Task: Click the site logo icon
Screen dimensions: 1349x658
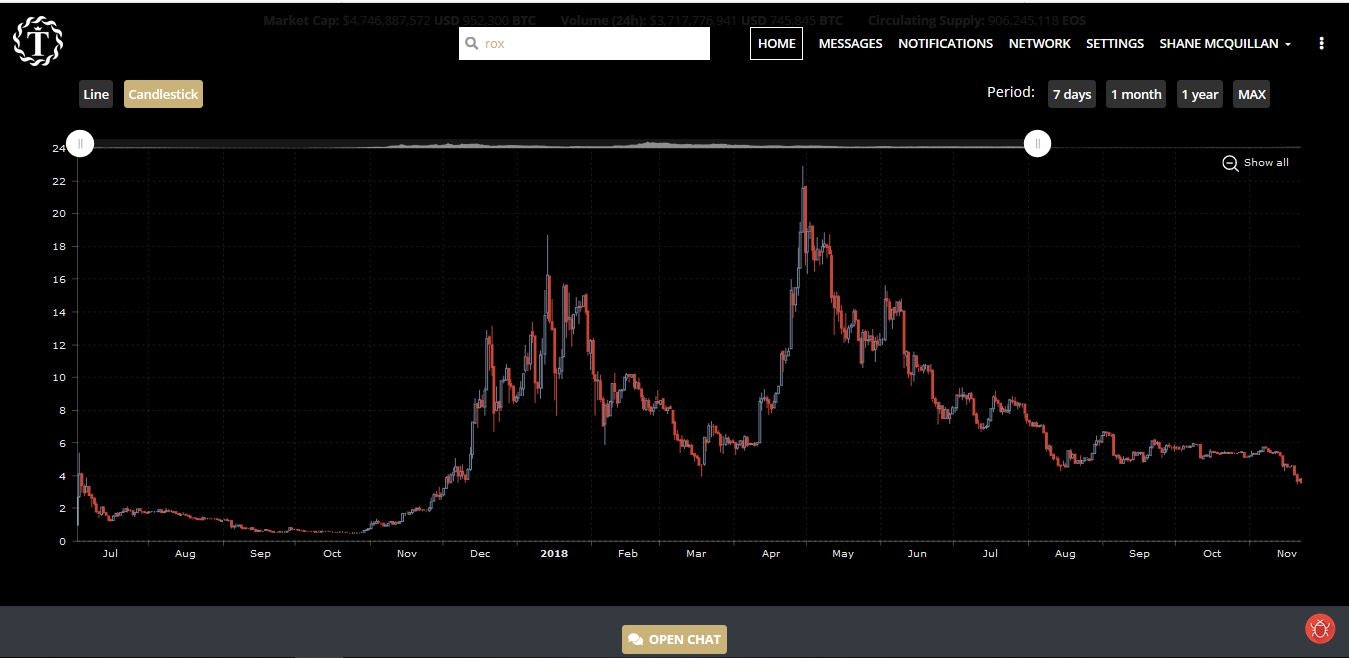Action: tap(37, 41)
